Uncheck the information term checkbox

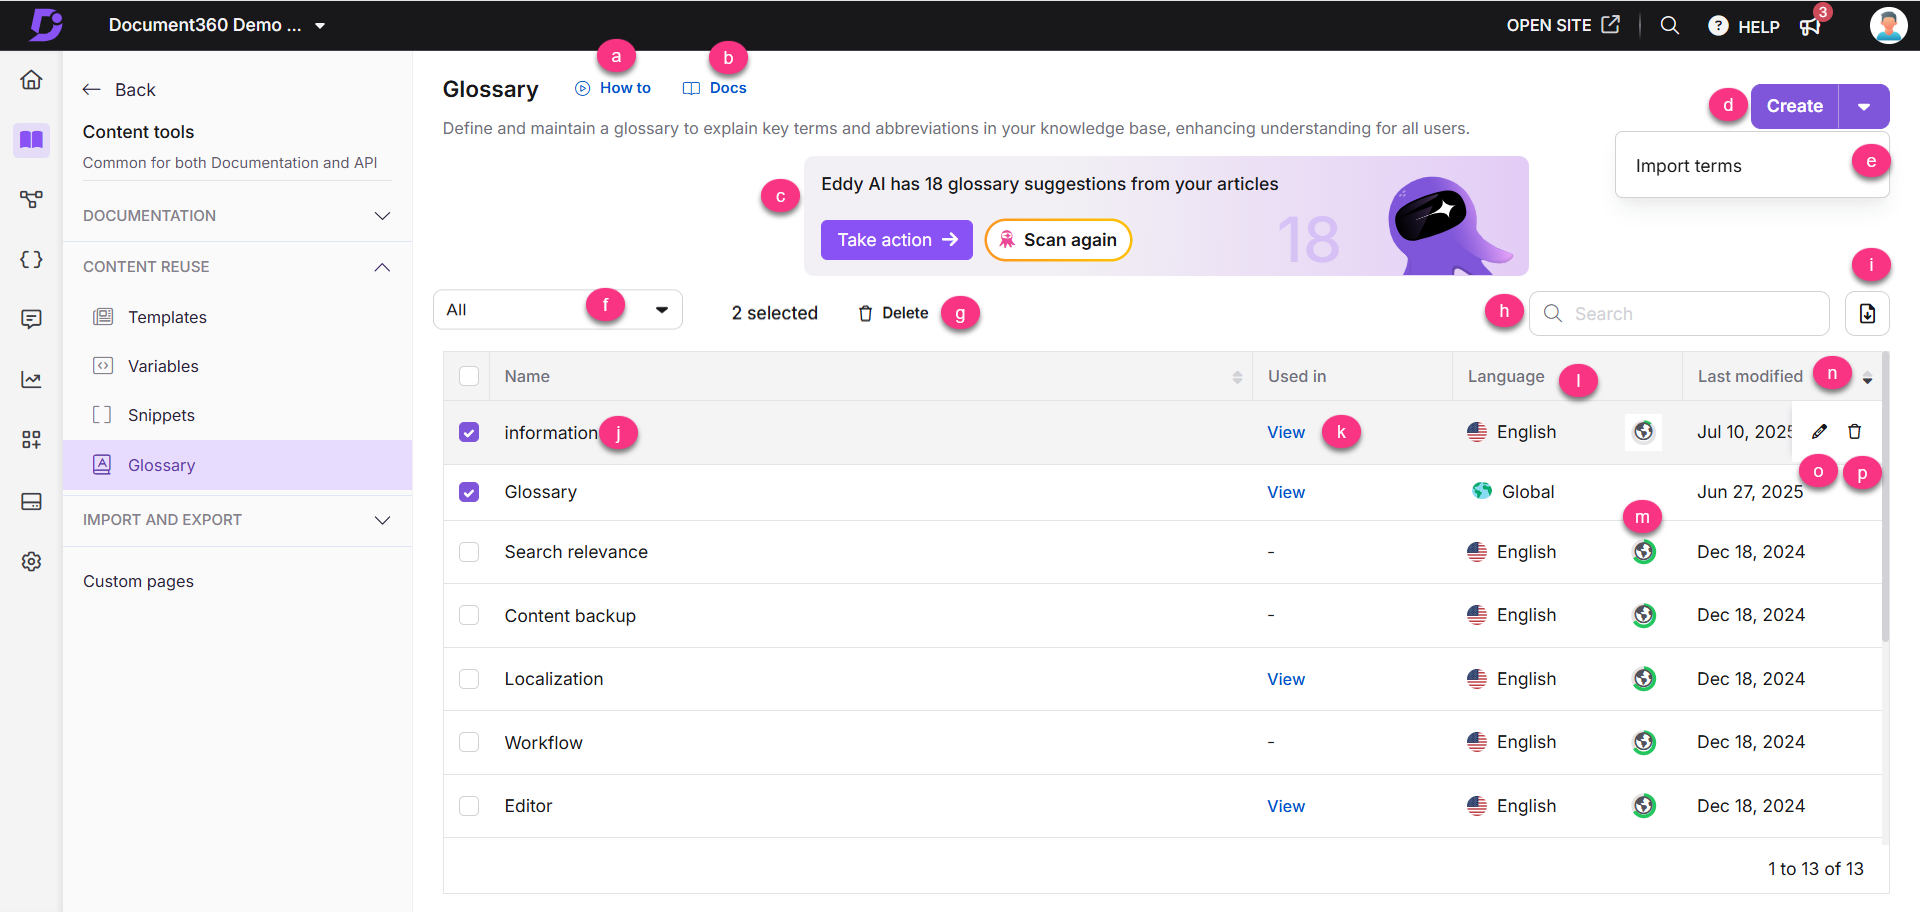pyautogui.click(x=469, y=432)
